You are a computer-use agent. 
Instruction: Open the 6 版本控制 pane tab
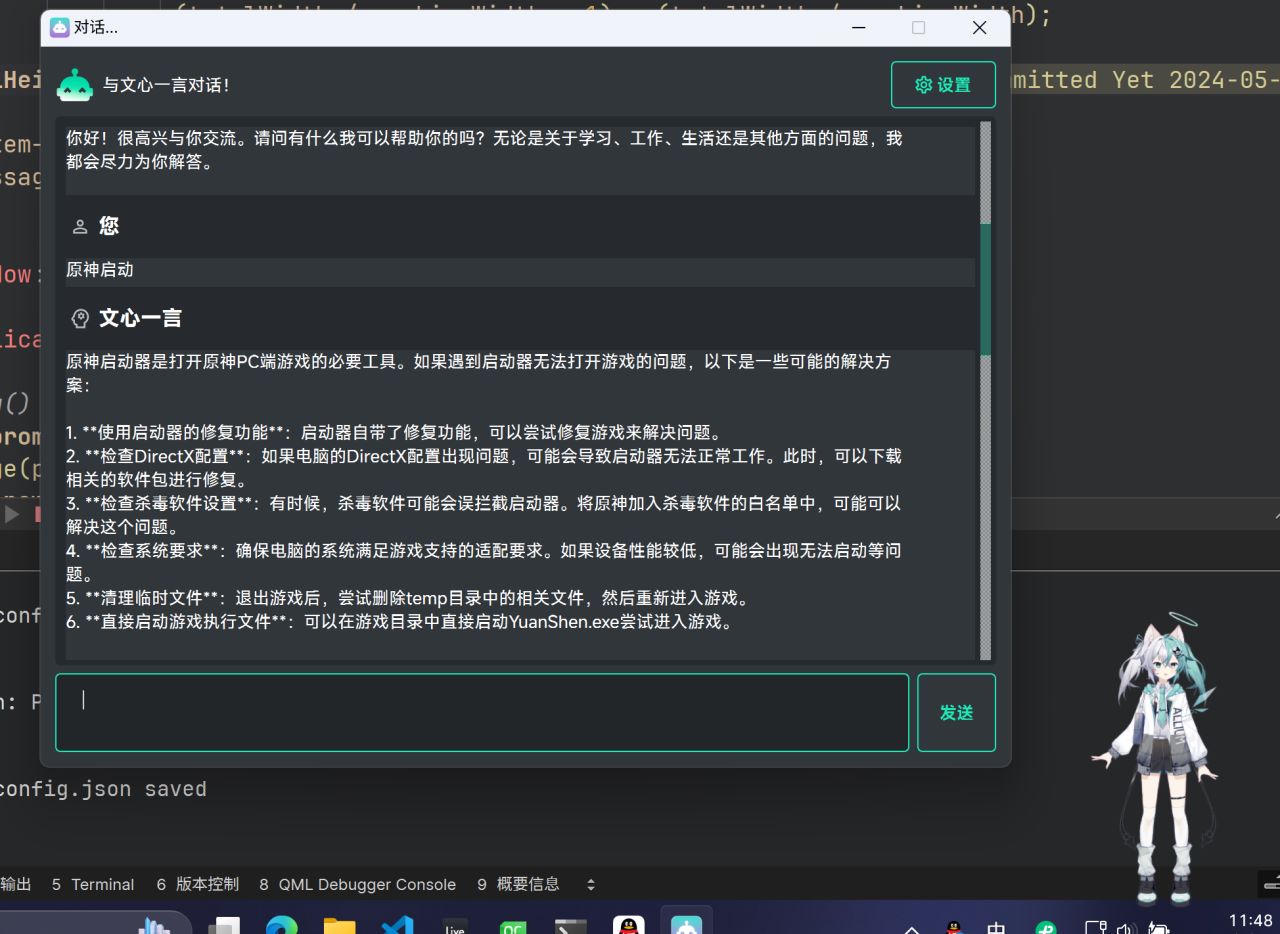point(197,884)
